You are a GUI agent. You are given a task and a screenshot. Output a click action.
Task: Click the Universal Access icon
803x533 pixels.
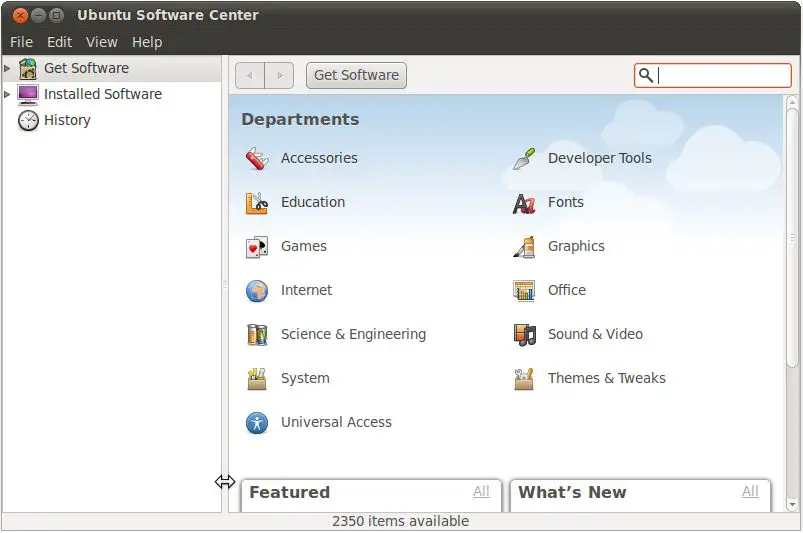(x=257, y=423)
